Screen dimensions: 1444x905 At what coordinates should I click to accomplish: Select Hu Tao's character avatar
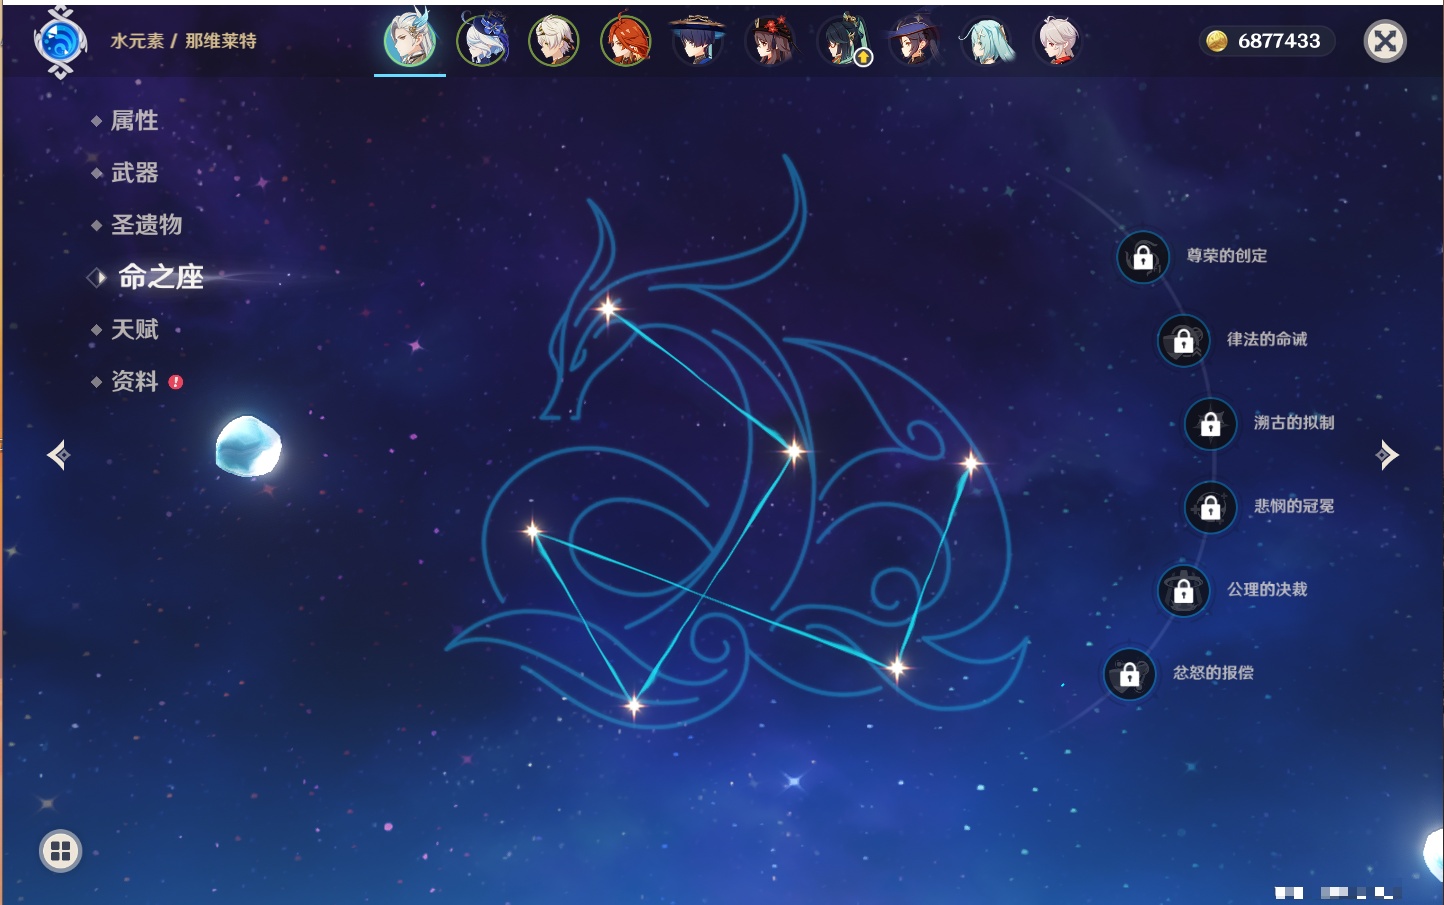(770, 41)
